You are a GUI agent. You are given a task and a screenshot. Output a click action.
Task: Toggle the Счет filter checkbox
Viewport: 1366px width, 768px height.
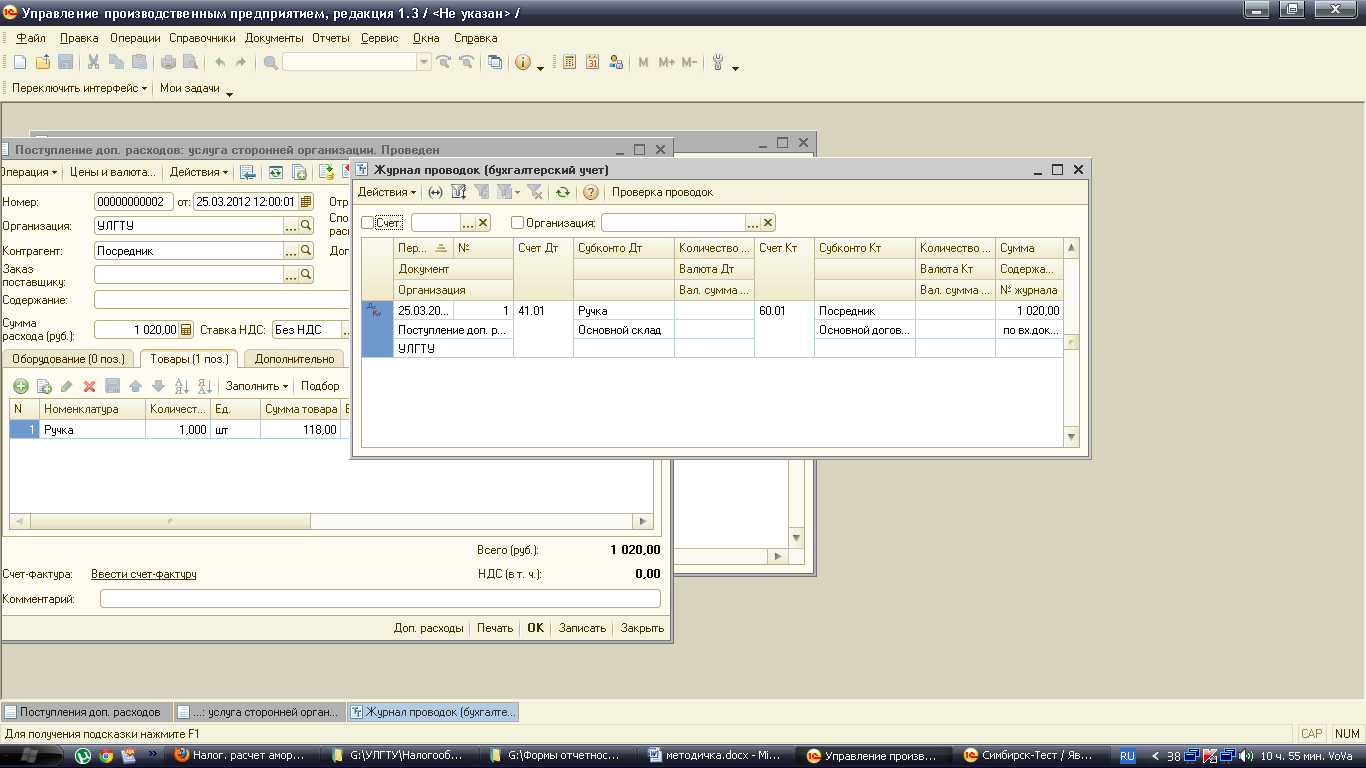(x=367, y=223)
